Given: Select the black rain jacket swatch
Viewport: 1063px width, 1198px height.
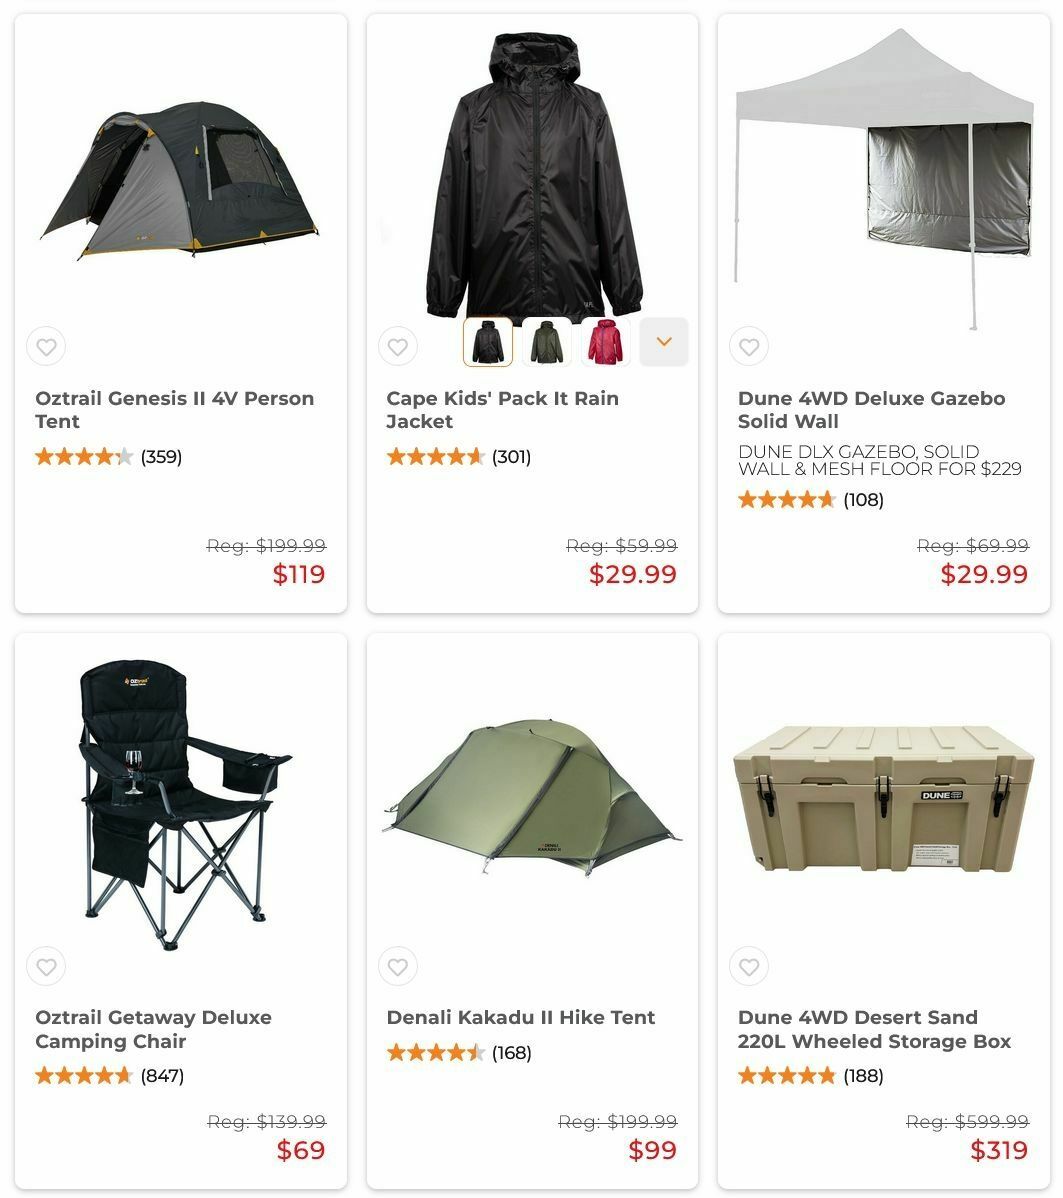Looking at the screenshot, I should click(488, 342).
